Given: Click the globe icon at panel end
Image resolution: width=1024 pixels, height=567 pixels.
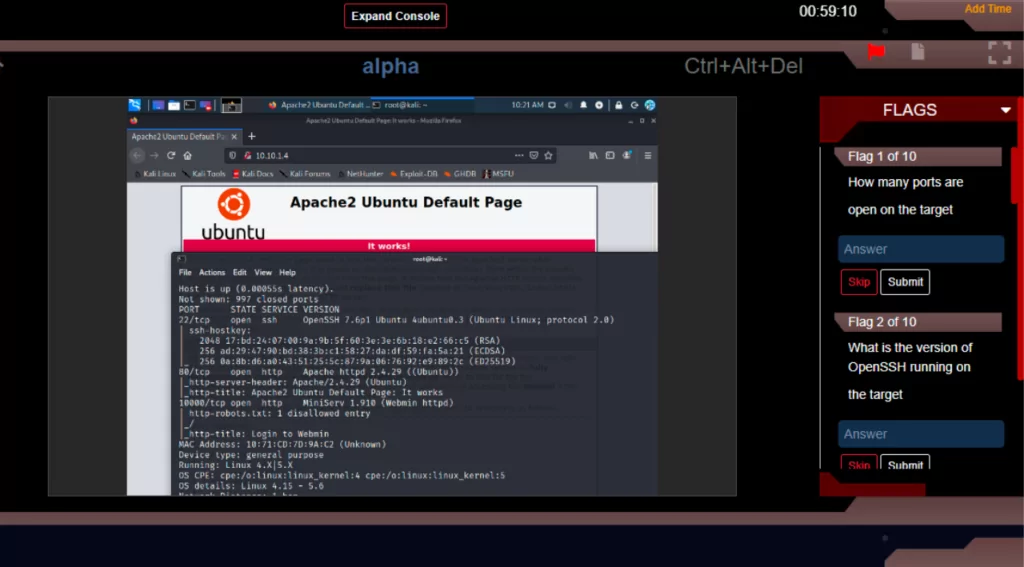Looking at the screenshot, I should click(650, 105).
